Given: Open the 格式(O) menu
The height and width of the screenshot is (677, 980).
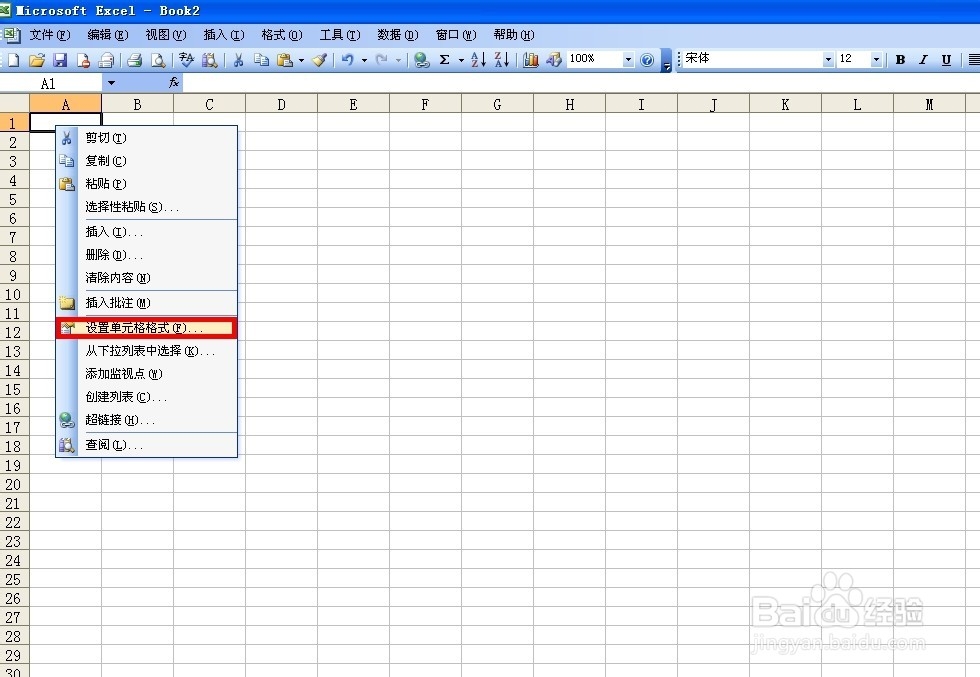Looking at the screenshot, I should click(x=282, y=35).
